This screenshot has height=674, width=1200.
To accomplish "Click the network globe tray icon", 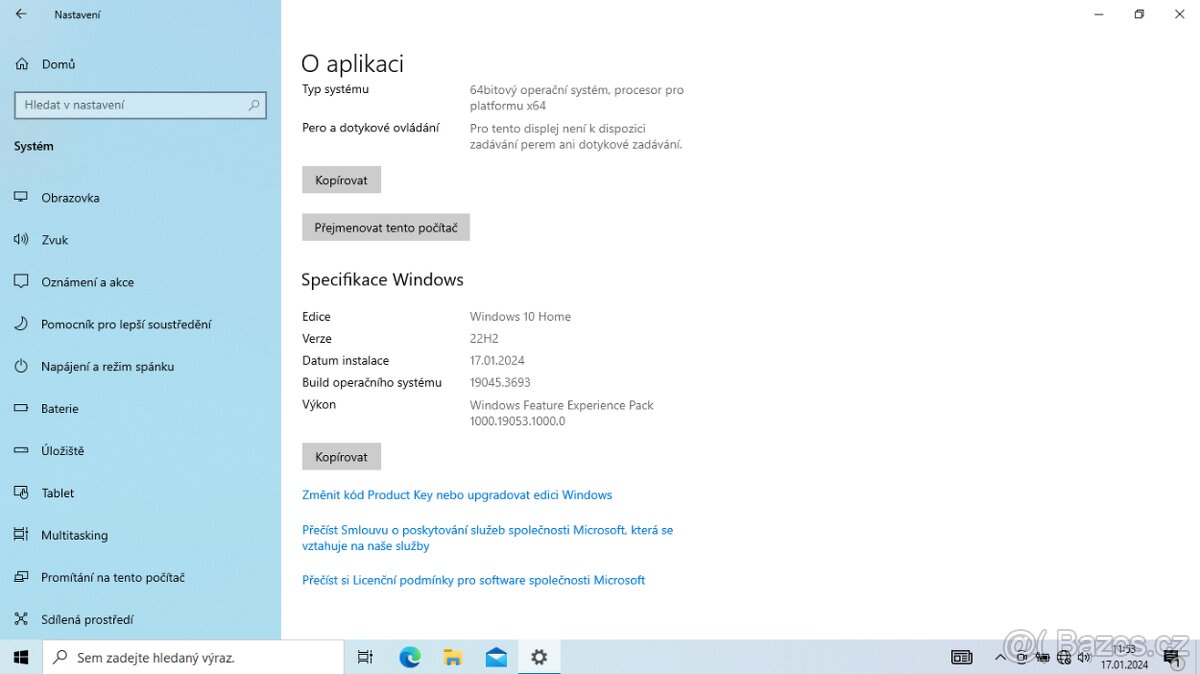I will (1064, 658).
